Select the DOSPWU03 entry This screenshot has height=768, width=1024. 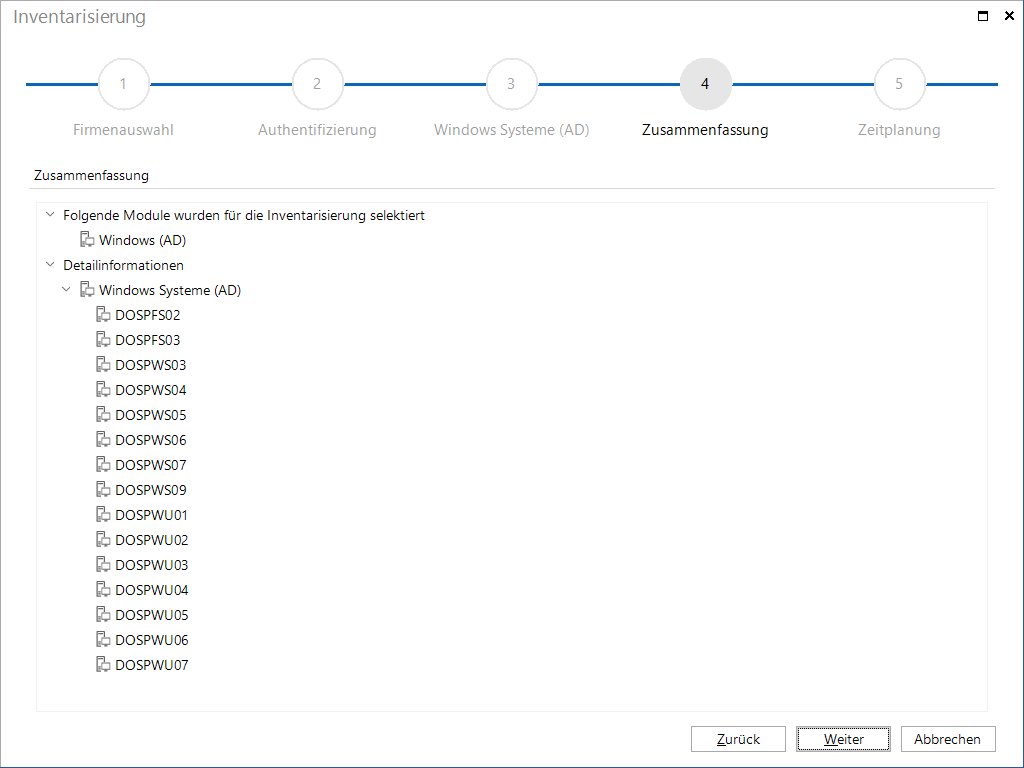click(x=152, y=564)
